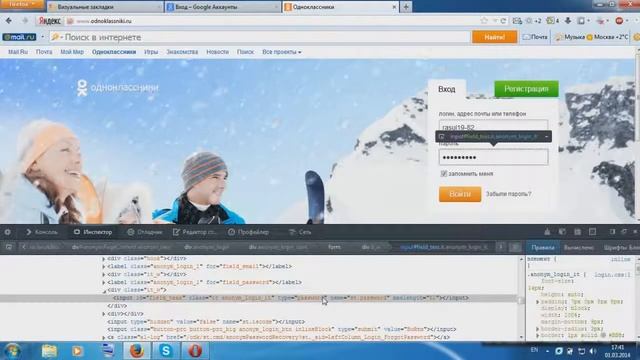Reload the page using the refresh icon
Image resolution: width=640 pixels, height=360 pixels.
tap(503, 21)
